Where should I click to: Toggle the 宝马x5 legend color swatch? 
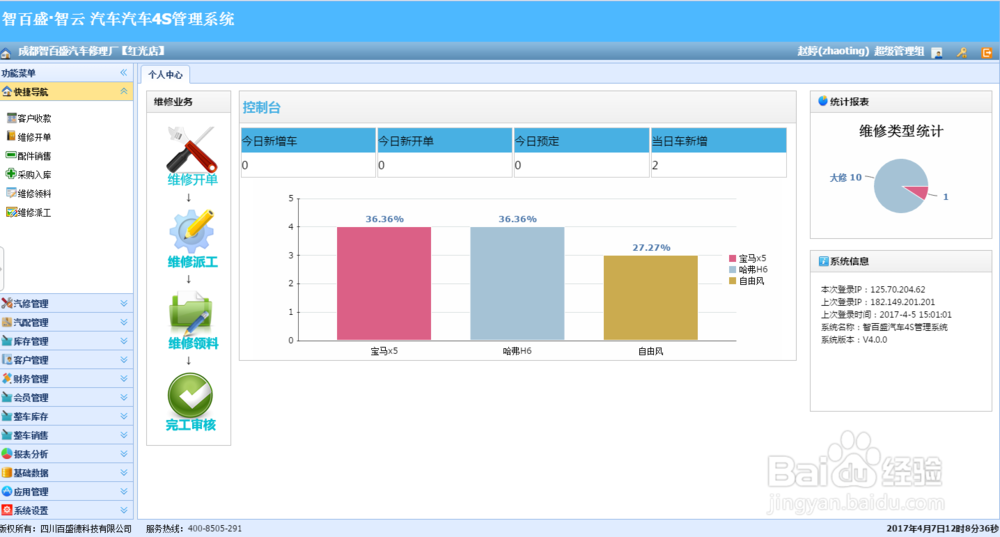732,258
